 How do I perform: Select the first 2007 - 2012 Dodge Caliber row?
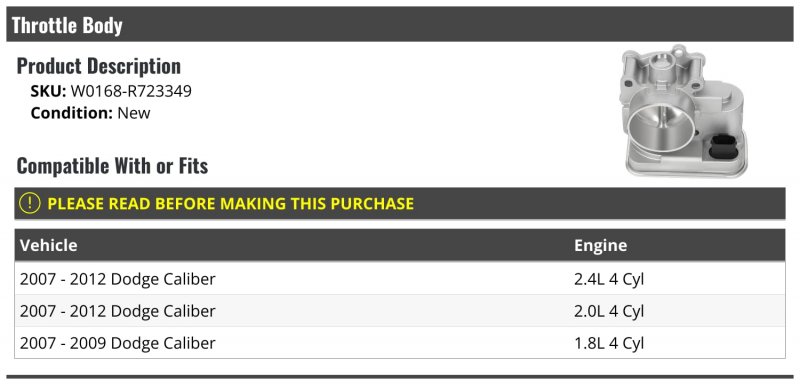(x=400, y=279)
